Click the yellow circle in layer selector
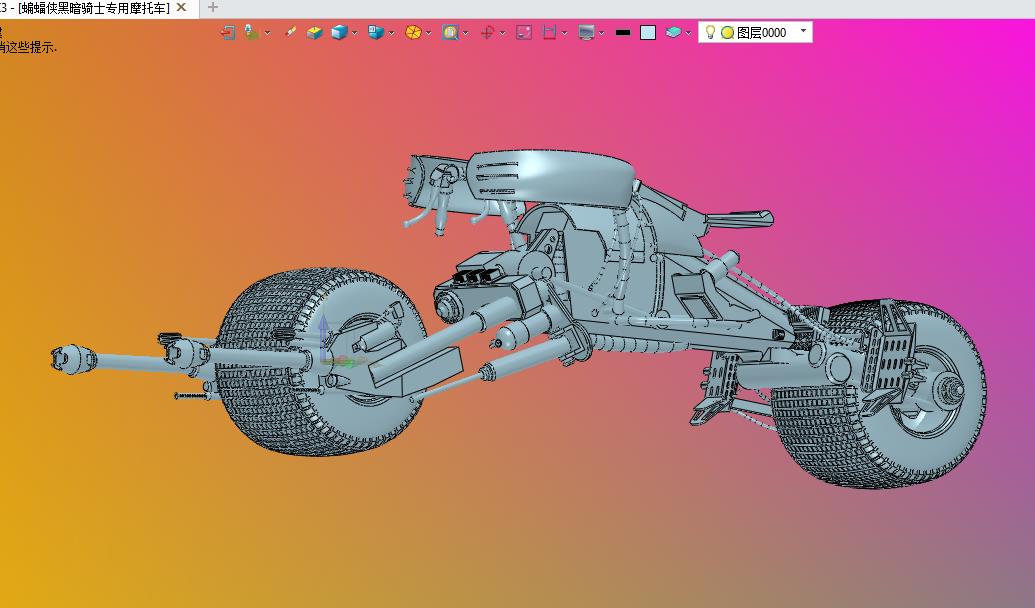The width and height of the screenshot is (1035, 608). pos(727,32)
